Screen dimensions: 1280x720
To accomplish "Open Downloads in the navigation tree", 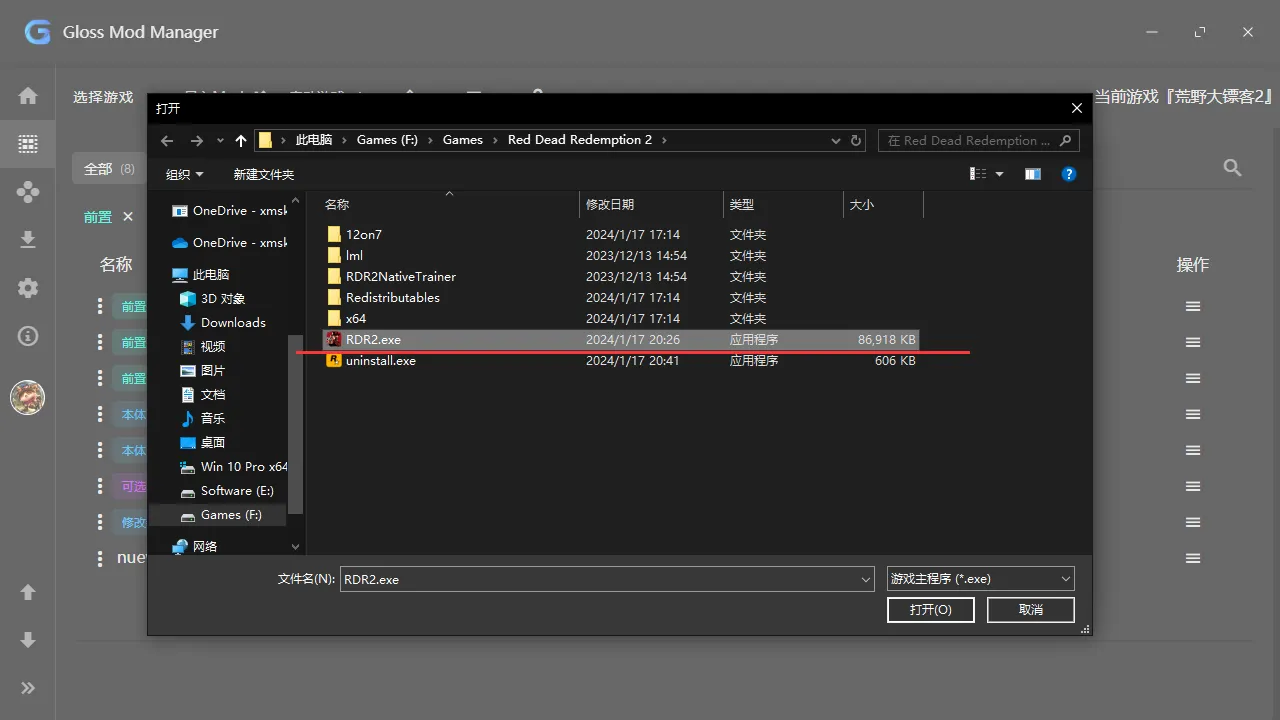I will (222, 323).
